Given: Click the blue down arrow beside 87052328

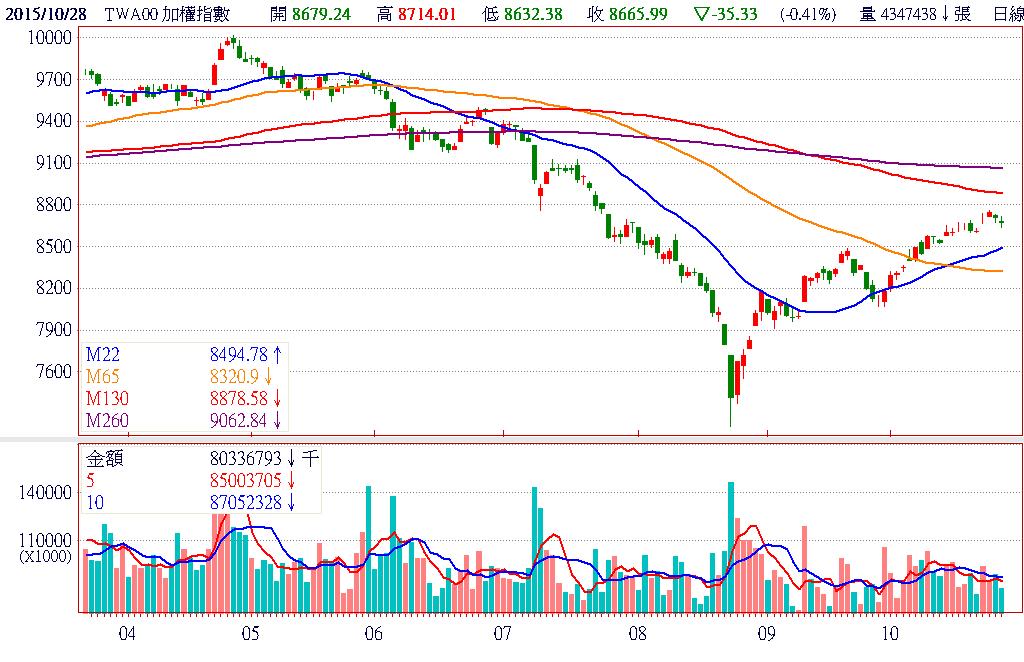Looking at the screenshot, I should [290, 501].
